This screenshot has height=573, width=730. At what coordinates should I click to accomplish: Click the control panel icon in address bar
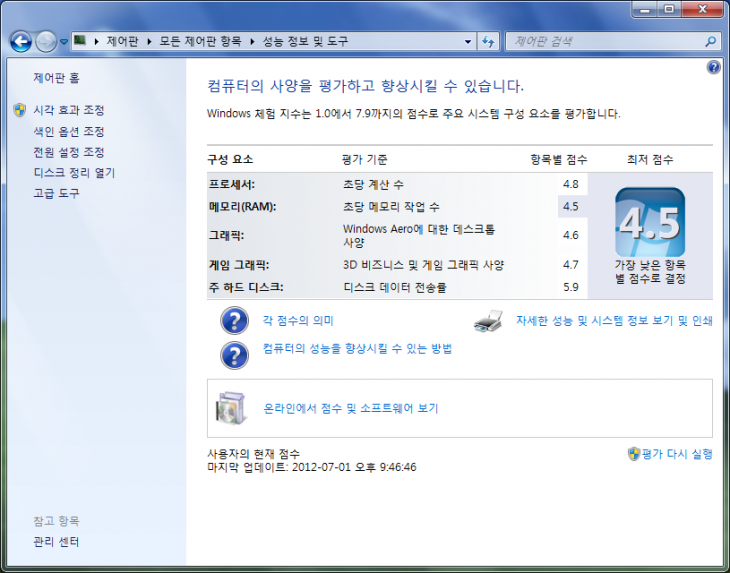point(80,40)
